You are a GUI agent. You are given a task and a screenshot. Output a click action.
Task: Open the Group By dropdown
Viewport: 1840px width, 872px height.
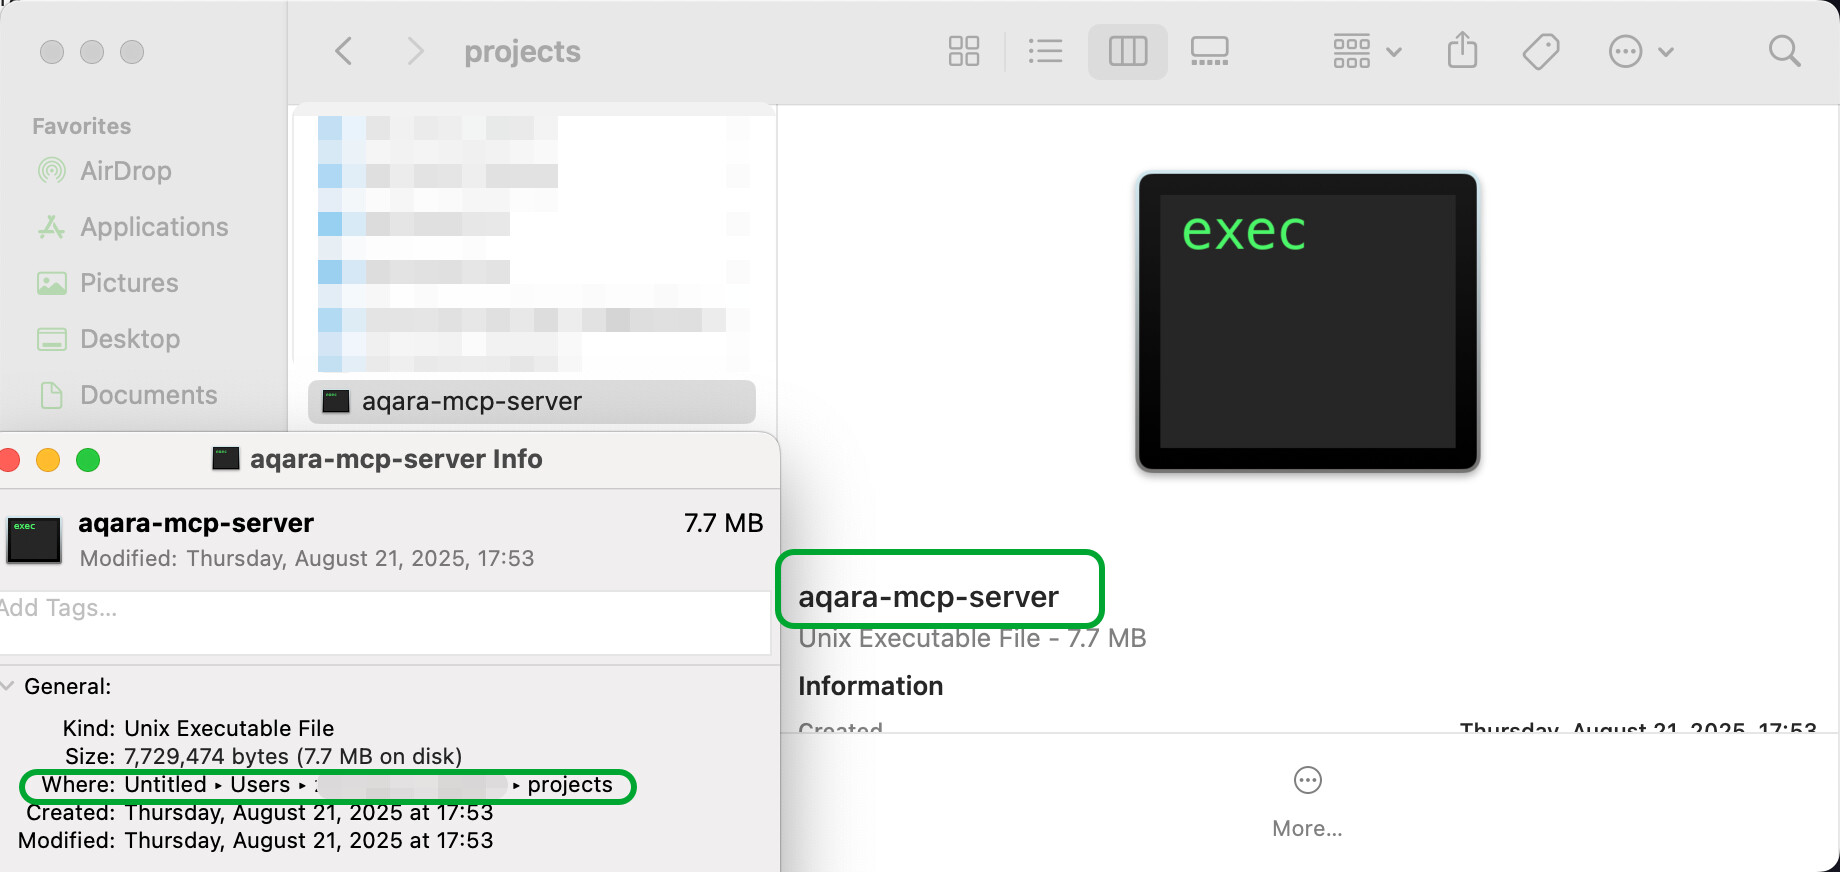coord(1366,51)
